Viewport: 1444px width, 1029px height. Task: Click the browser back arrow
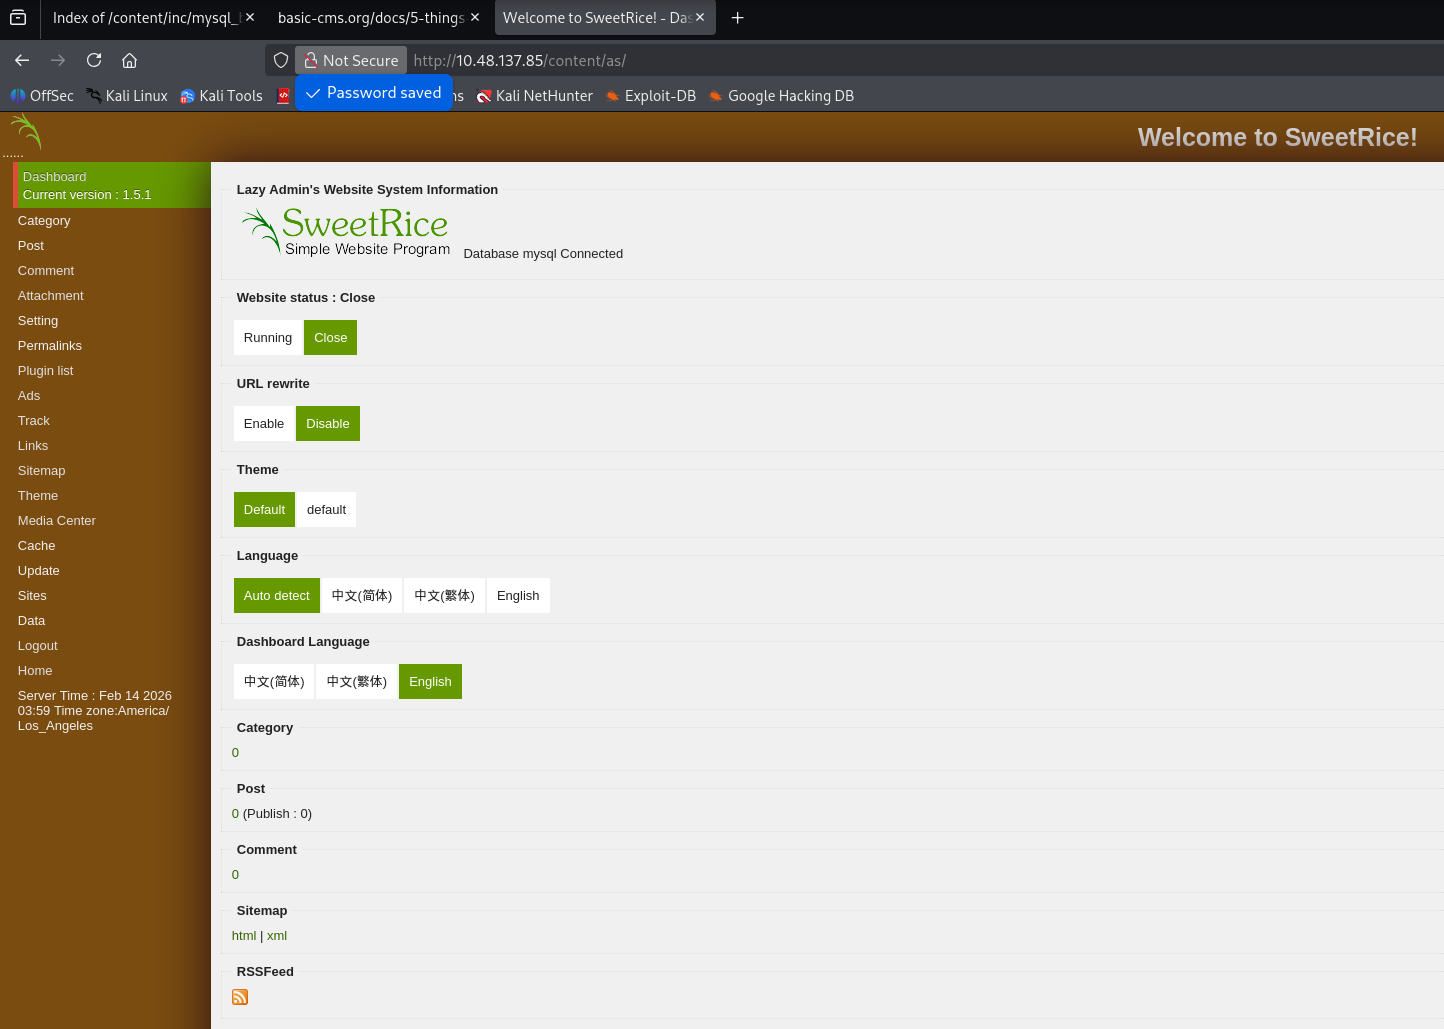[x=22, y=60]
